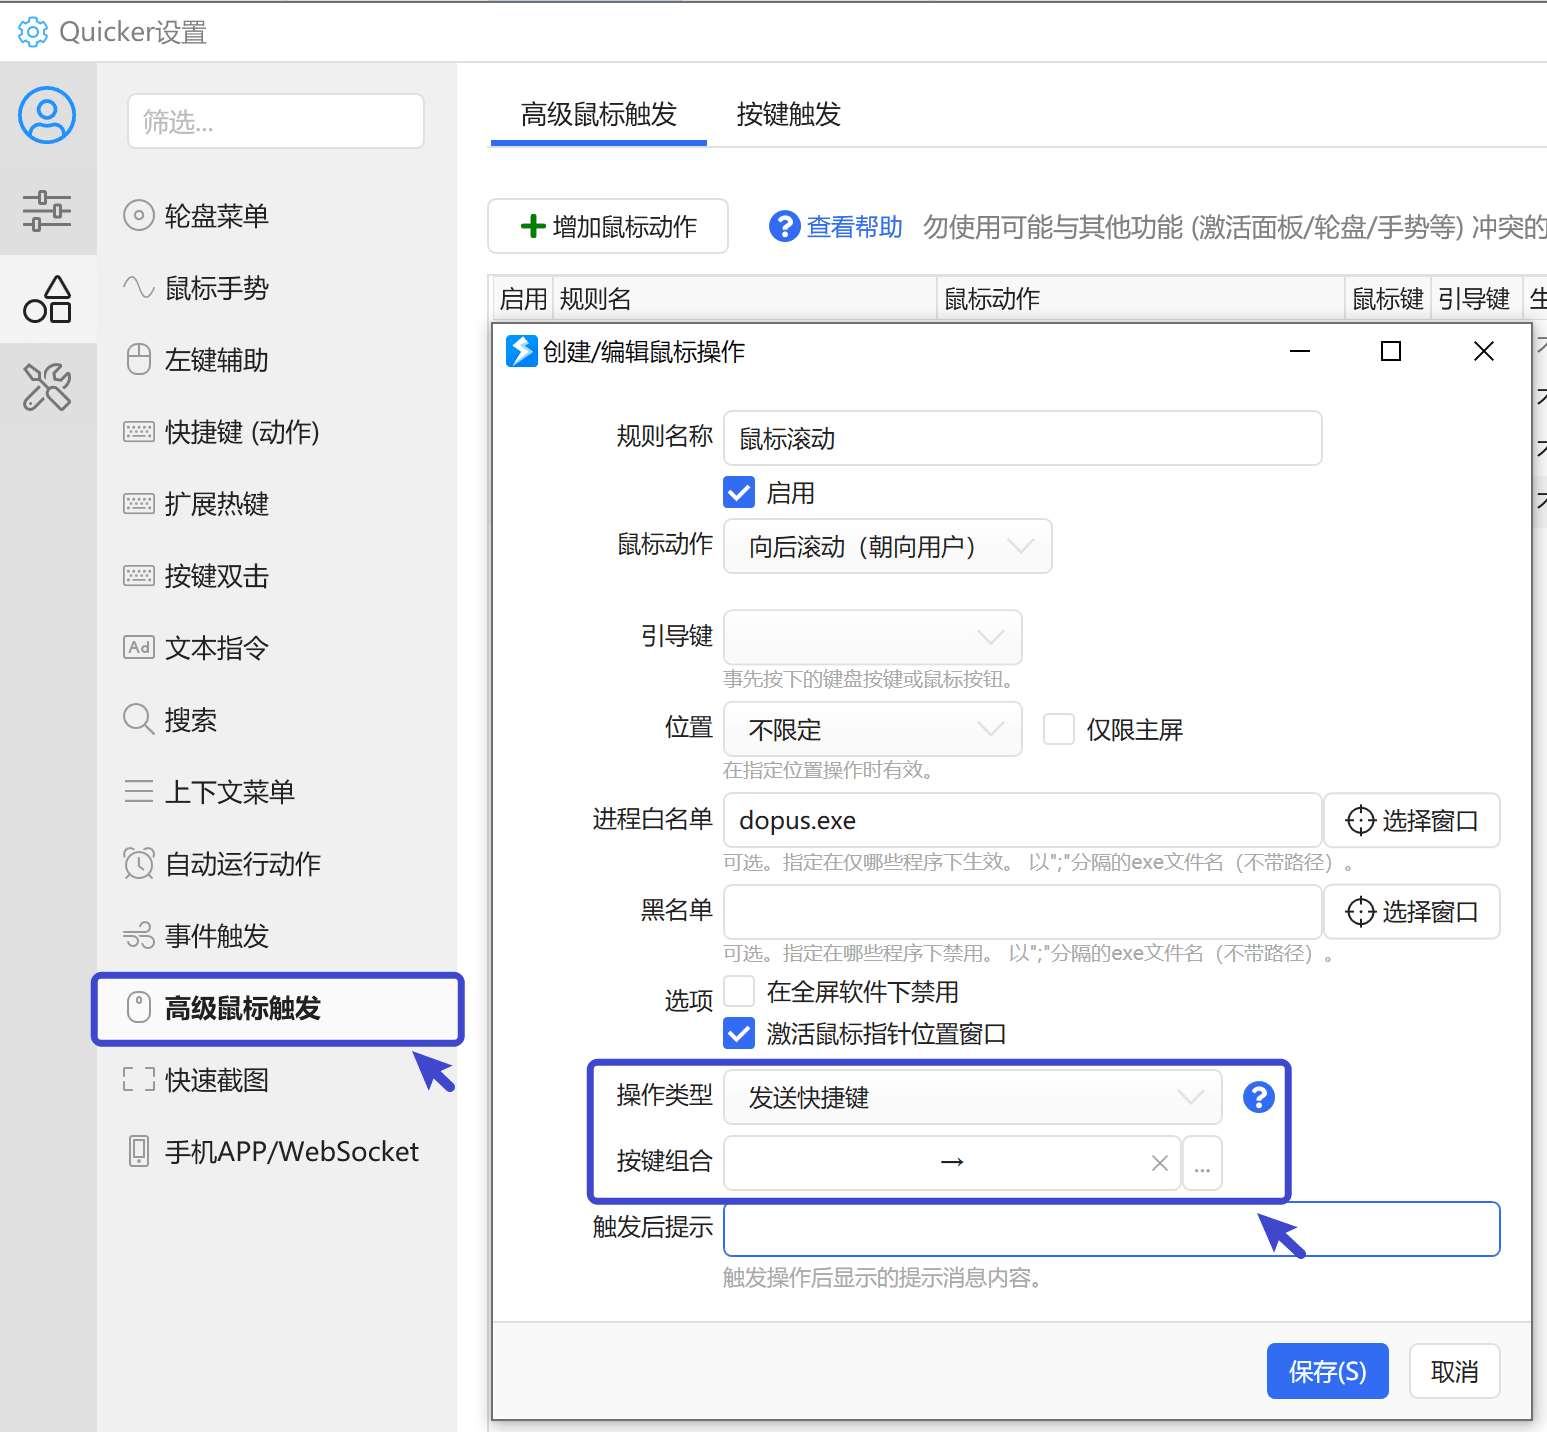
Task: Open the 引导键 dropdown
Action: (872, 637)
